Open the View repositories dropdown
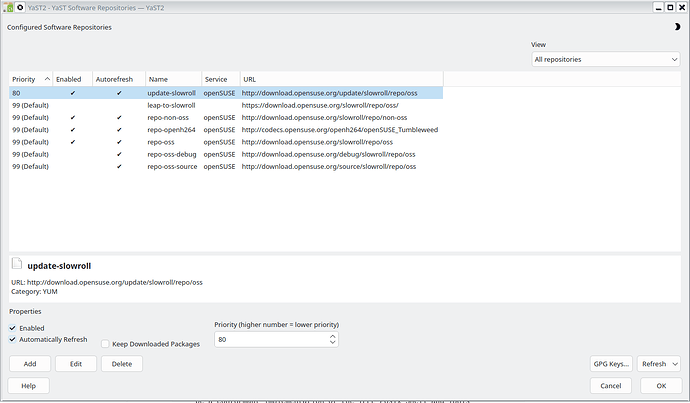The image size is (690, 403). point(605,59)
